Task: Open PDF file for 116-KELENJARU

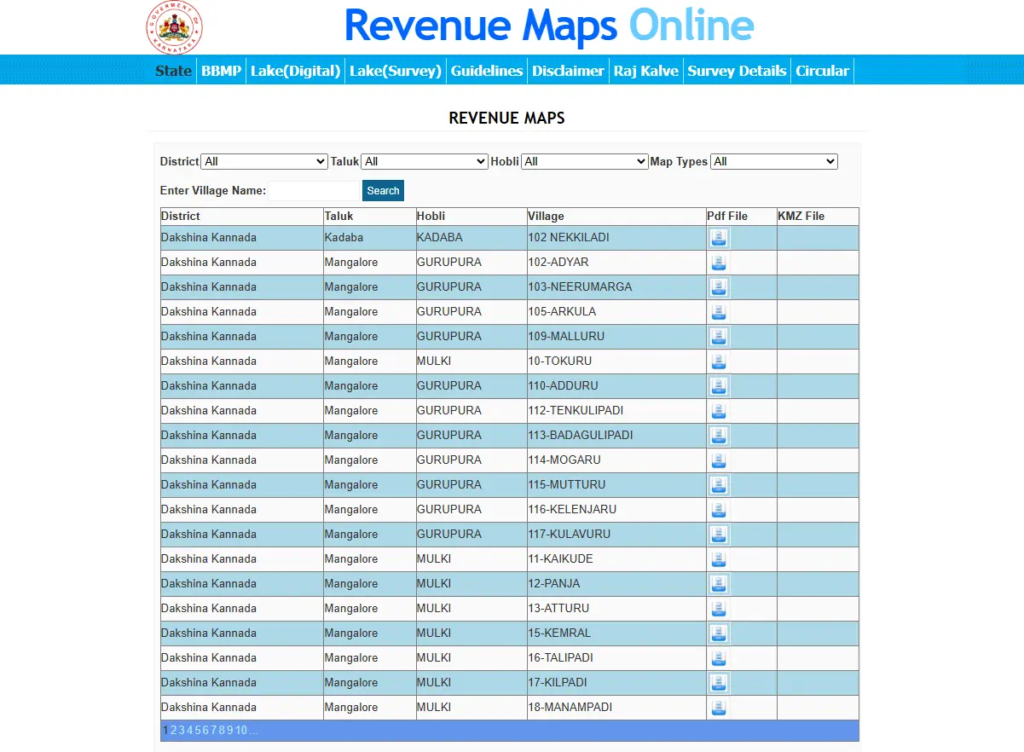Action: [718, 510]
